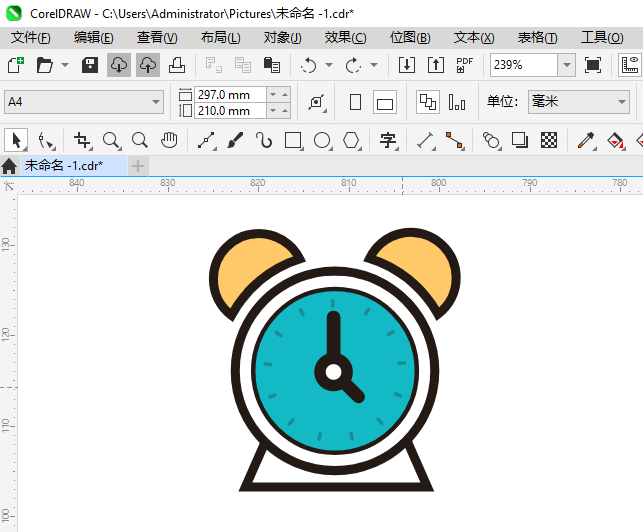Click the 239% zoom level field

[x=524, y=65]
